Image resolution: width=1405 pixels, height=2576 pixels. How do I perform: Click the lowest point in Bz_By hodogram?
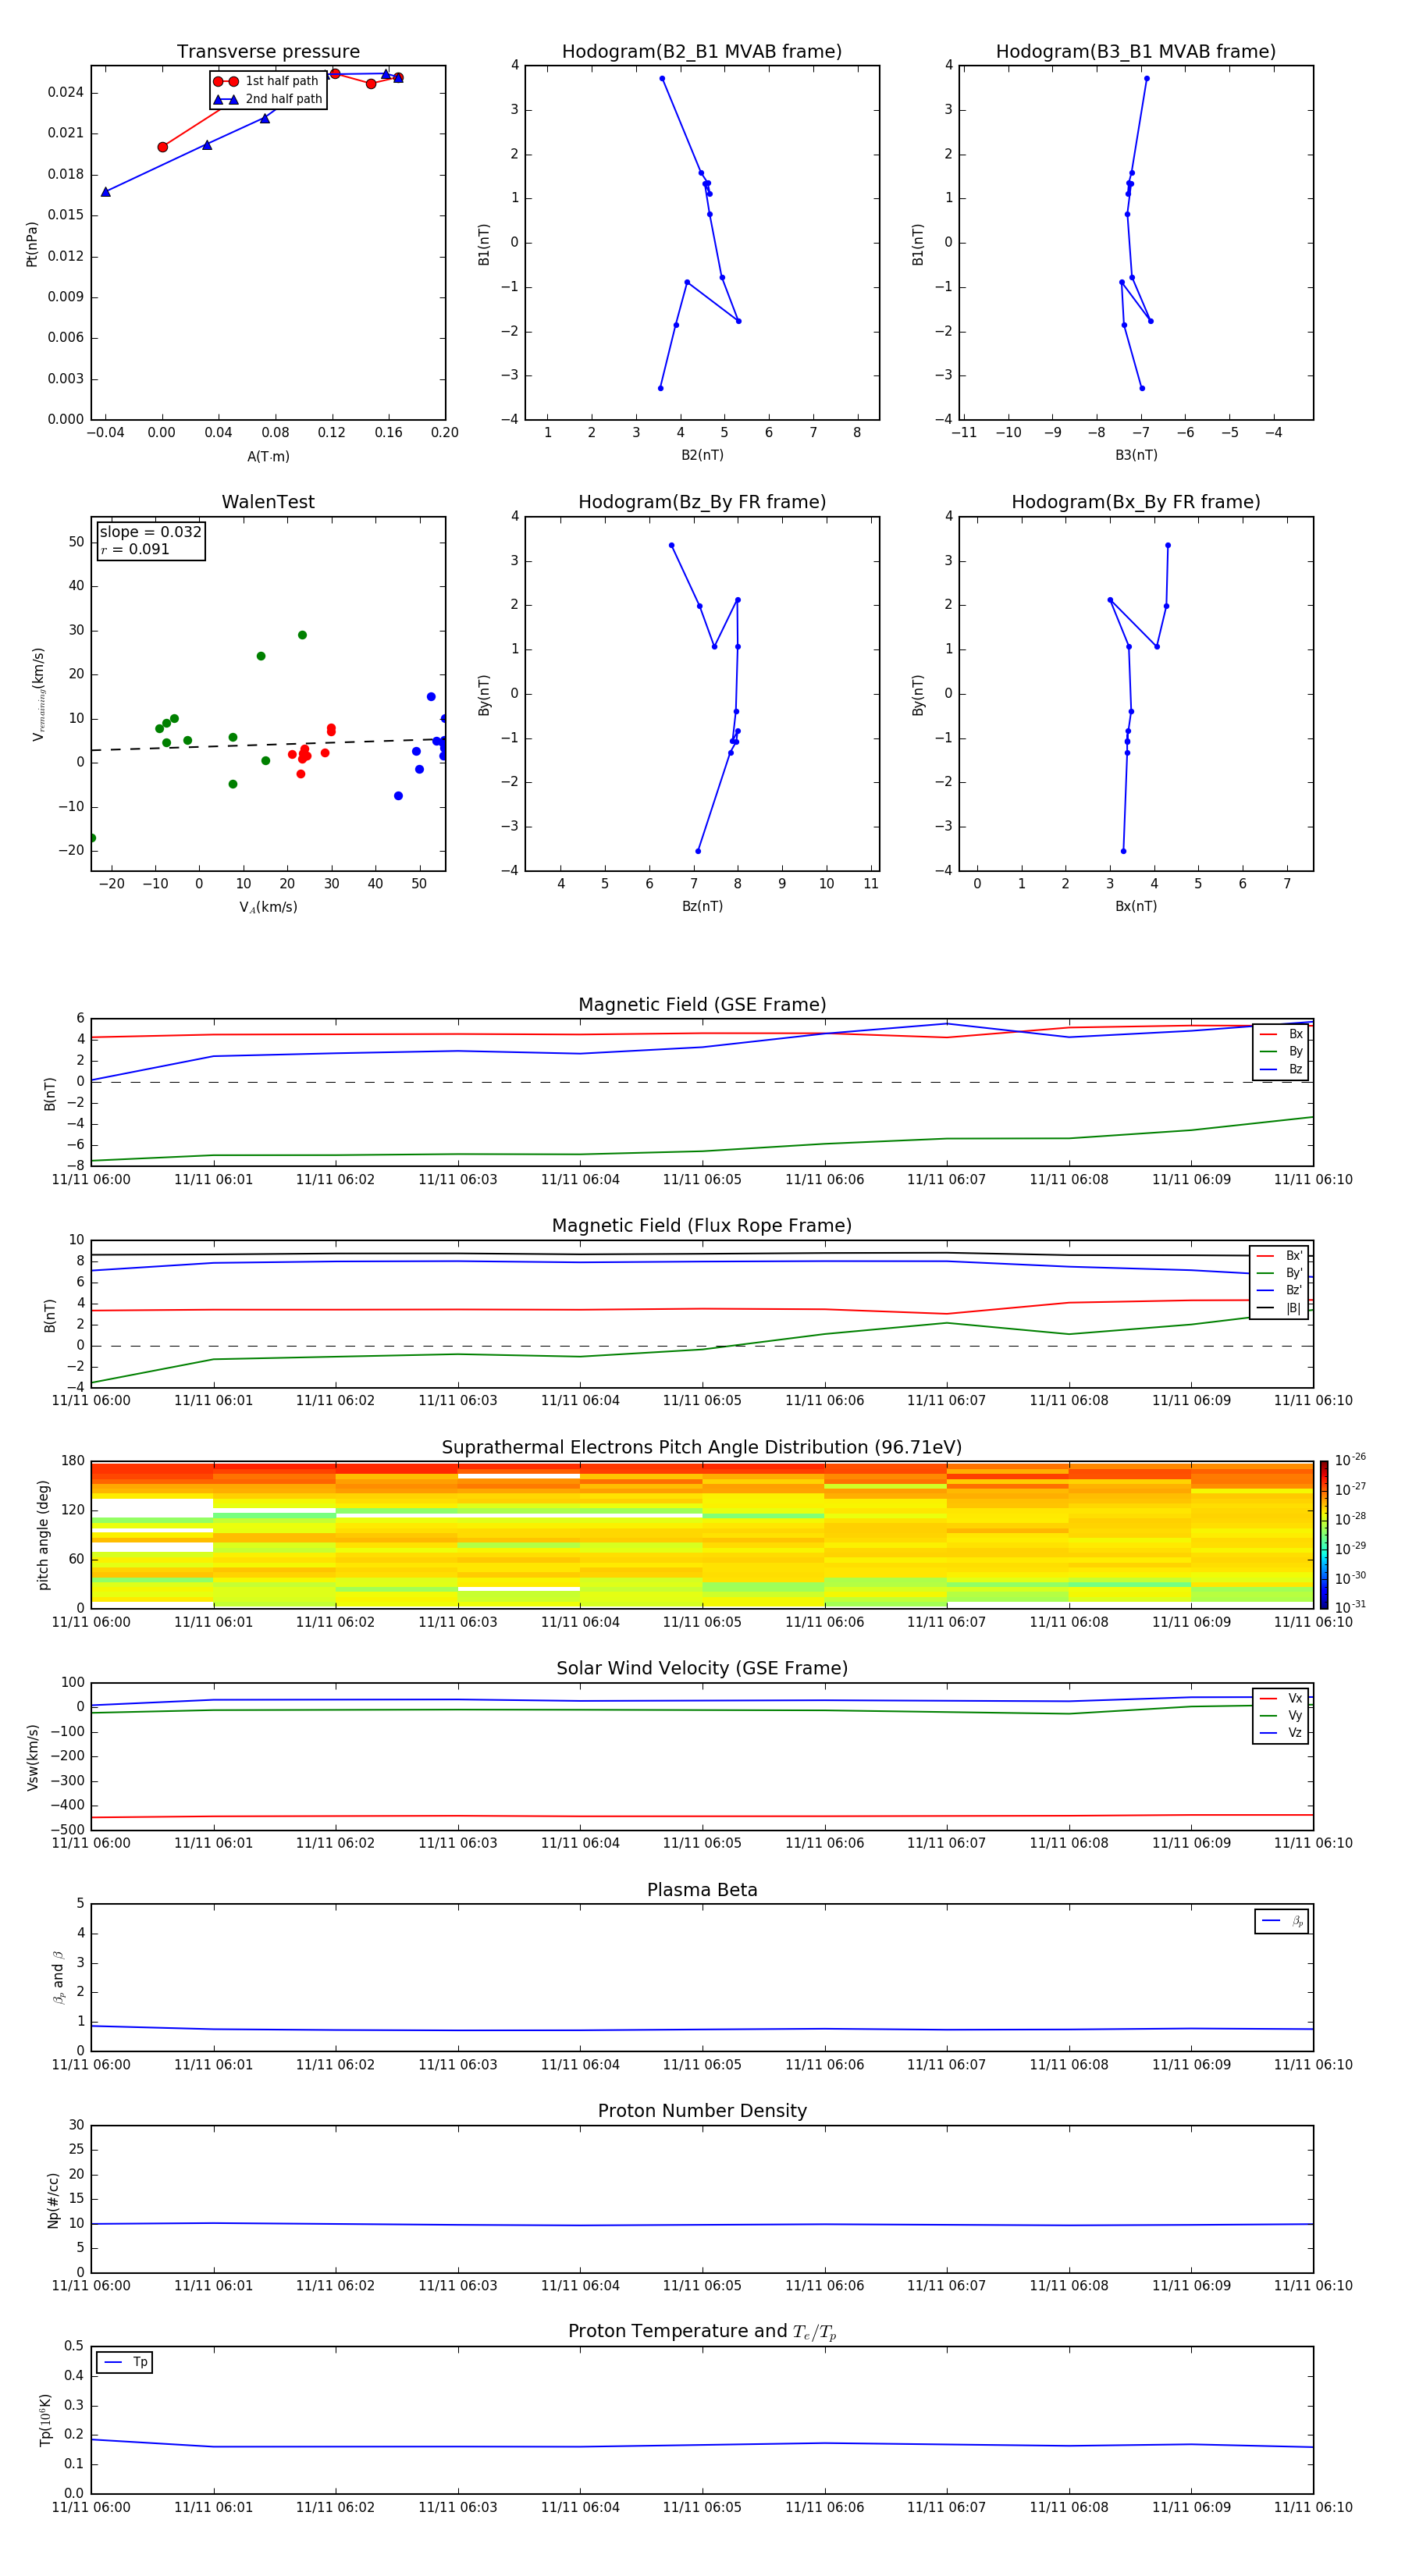(698, 851)
